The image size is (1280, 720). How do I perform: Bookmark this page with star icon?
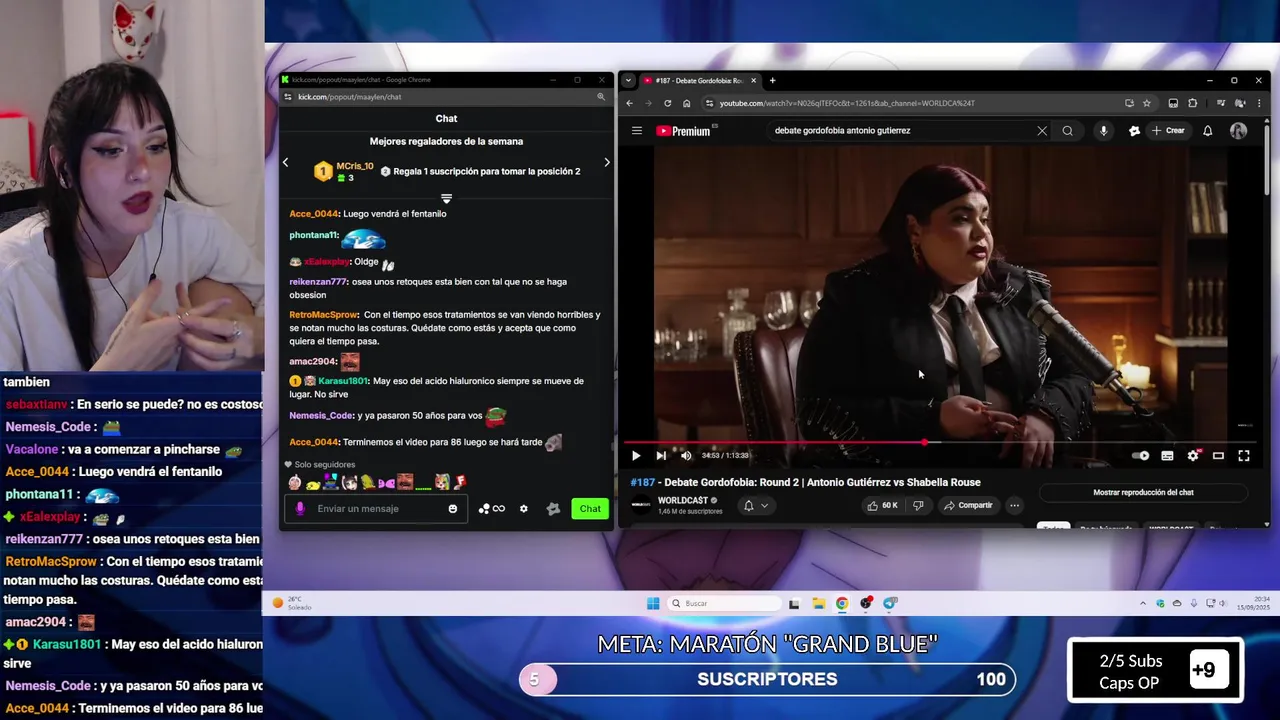pos(1147,103)
